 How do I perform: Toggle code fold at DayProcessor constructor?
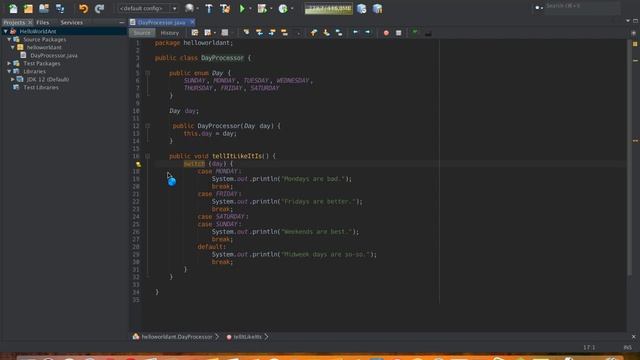[148, 126]
